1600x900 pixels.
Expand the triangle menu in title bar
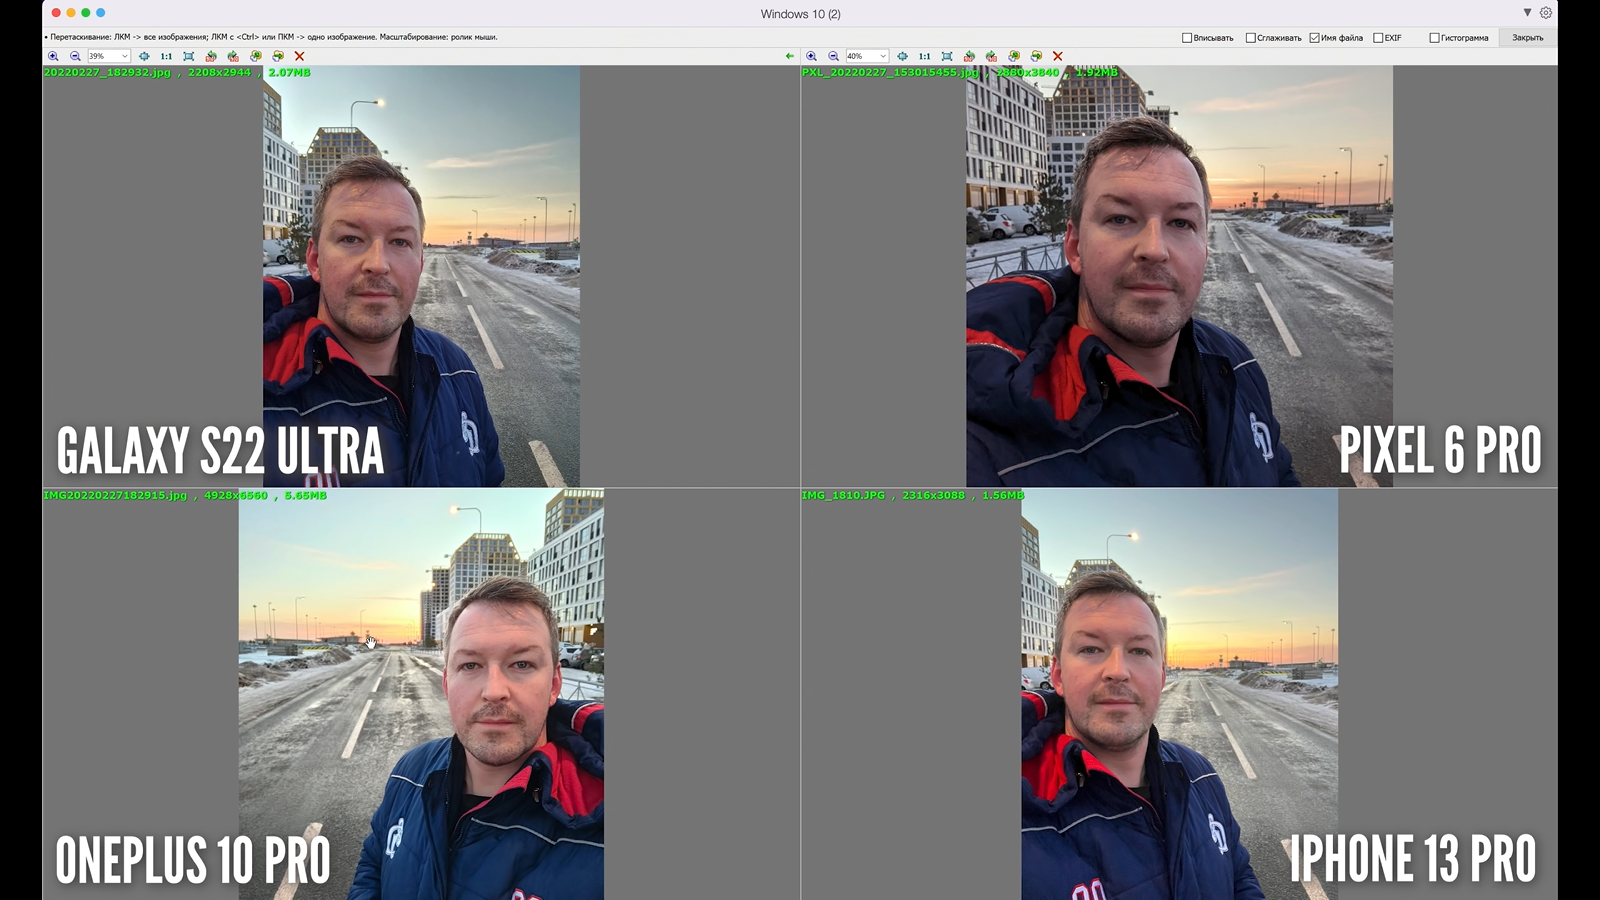pos(1527,13)
